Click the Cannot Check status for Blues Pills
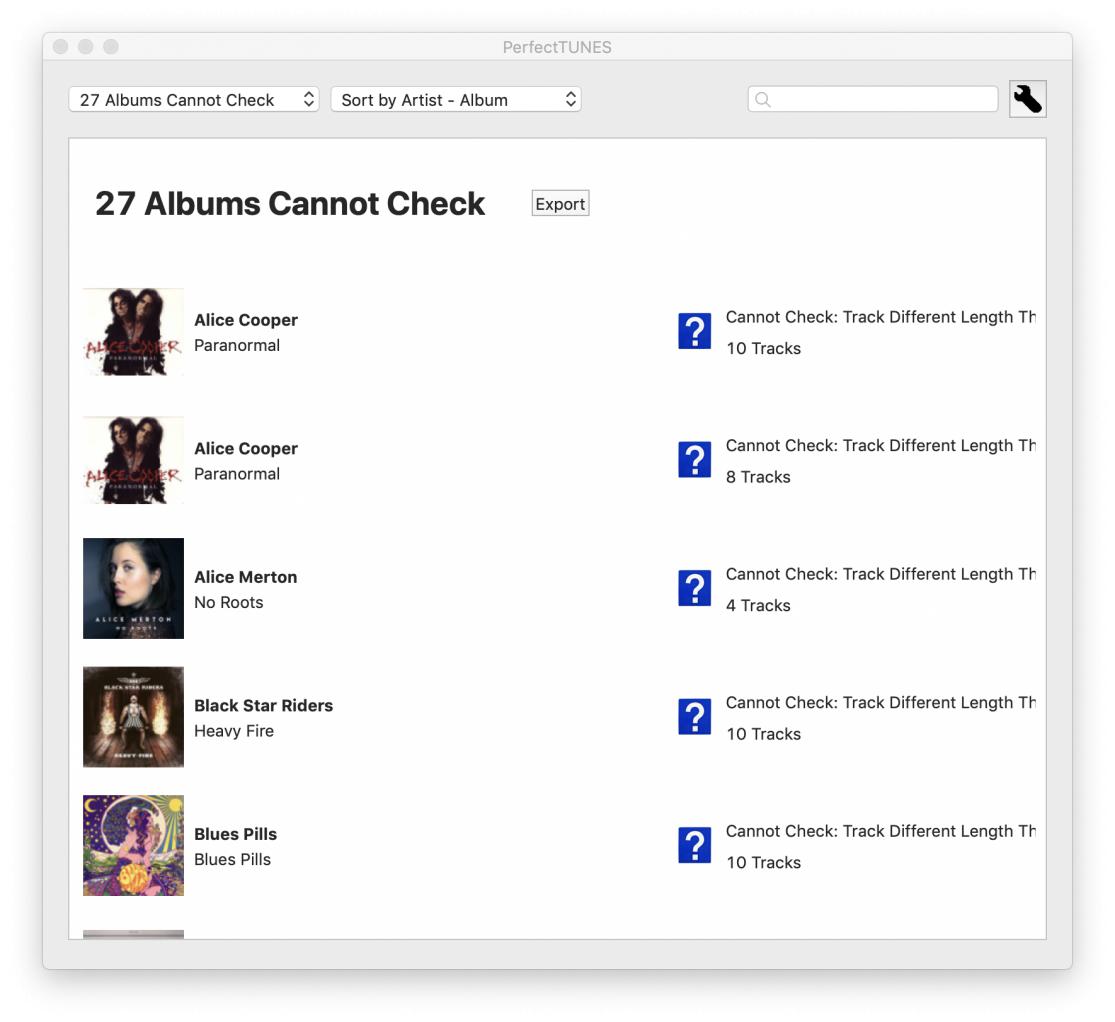 tap(880, 831)
